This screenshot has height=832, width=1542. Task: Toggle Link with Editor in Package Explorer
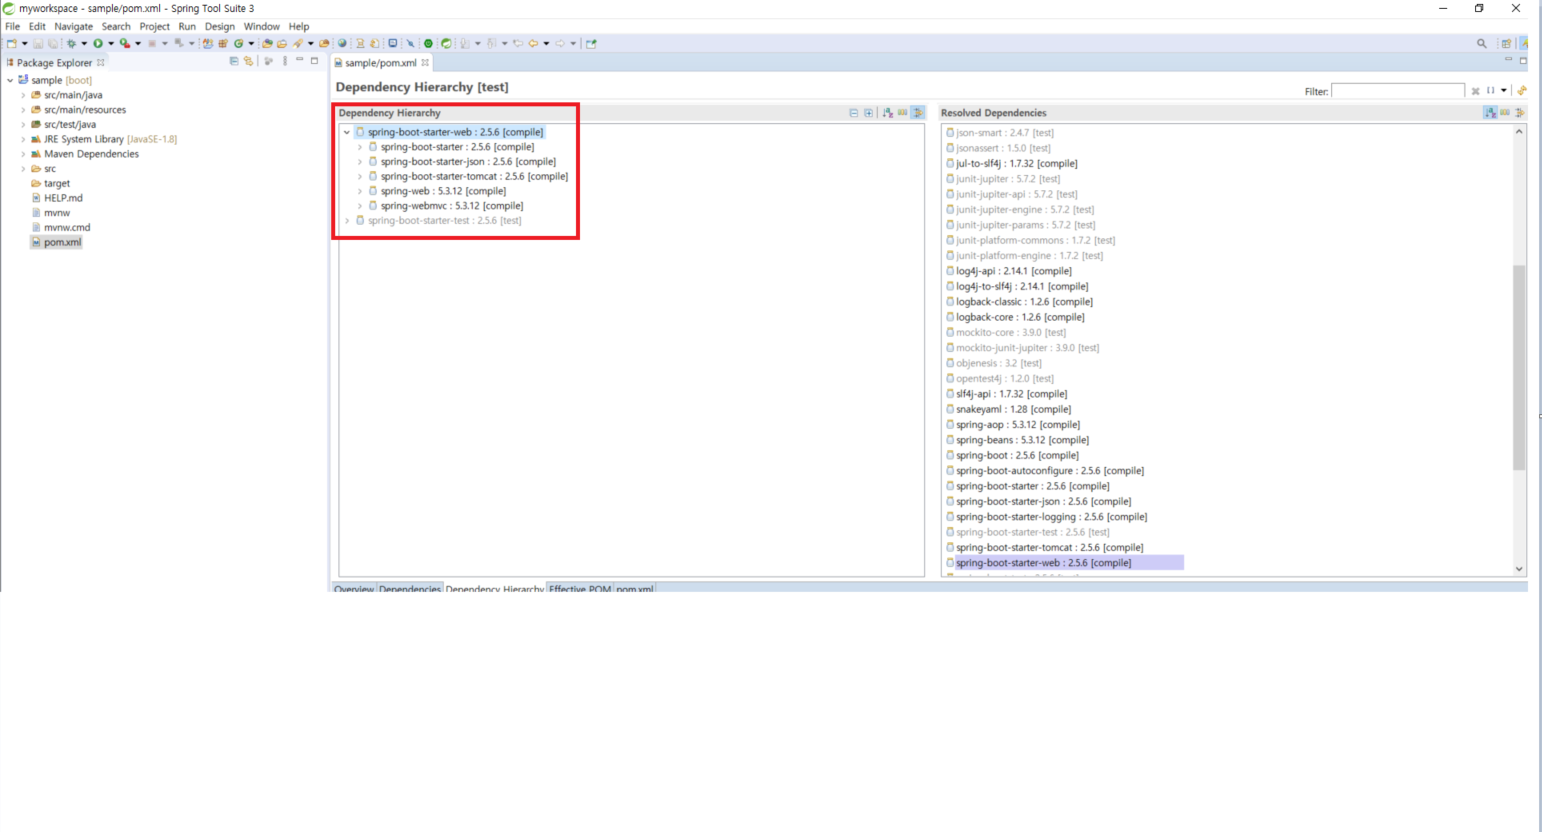248,61
